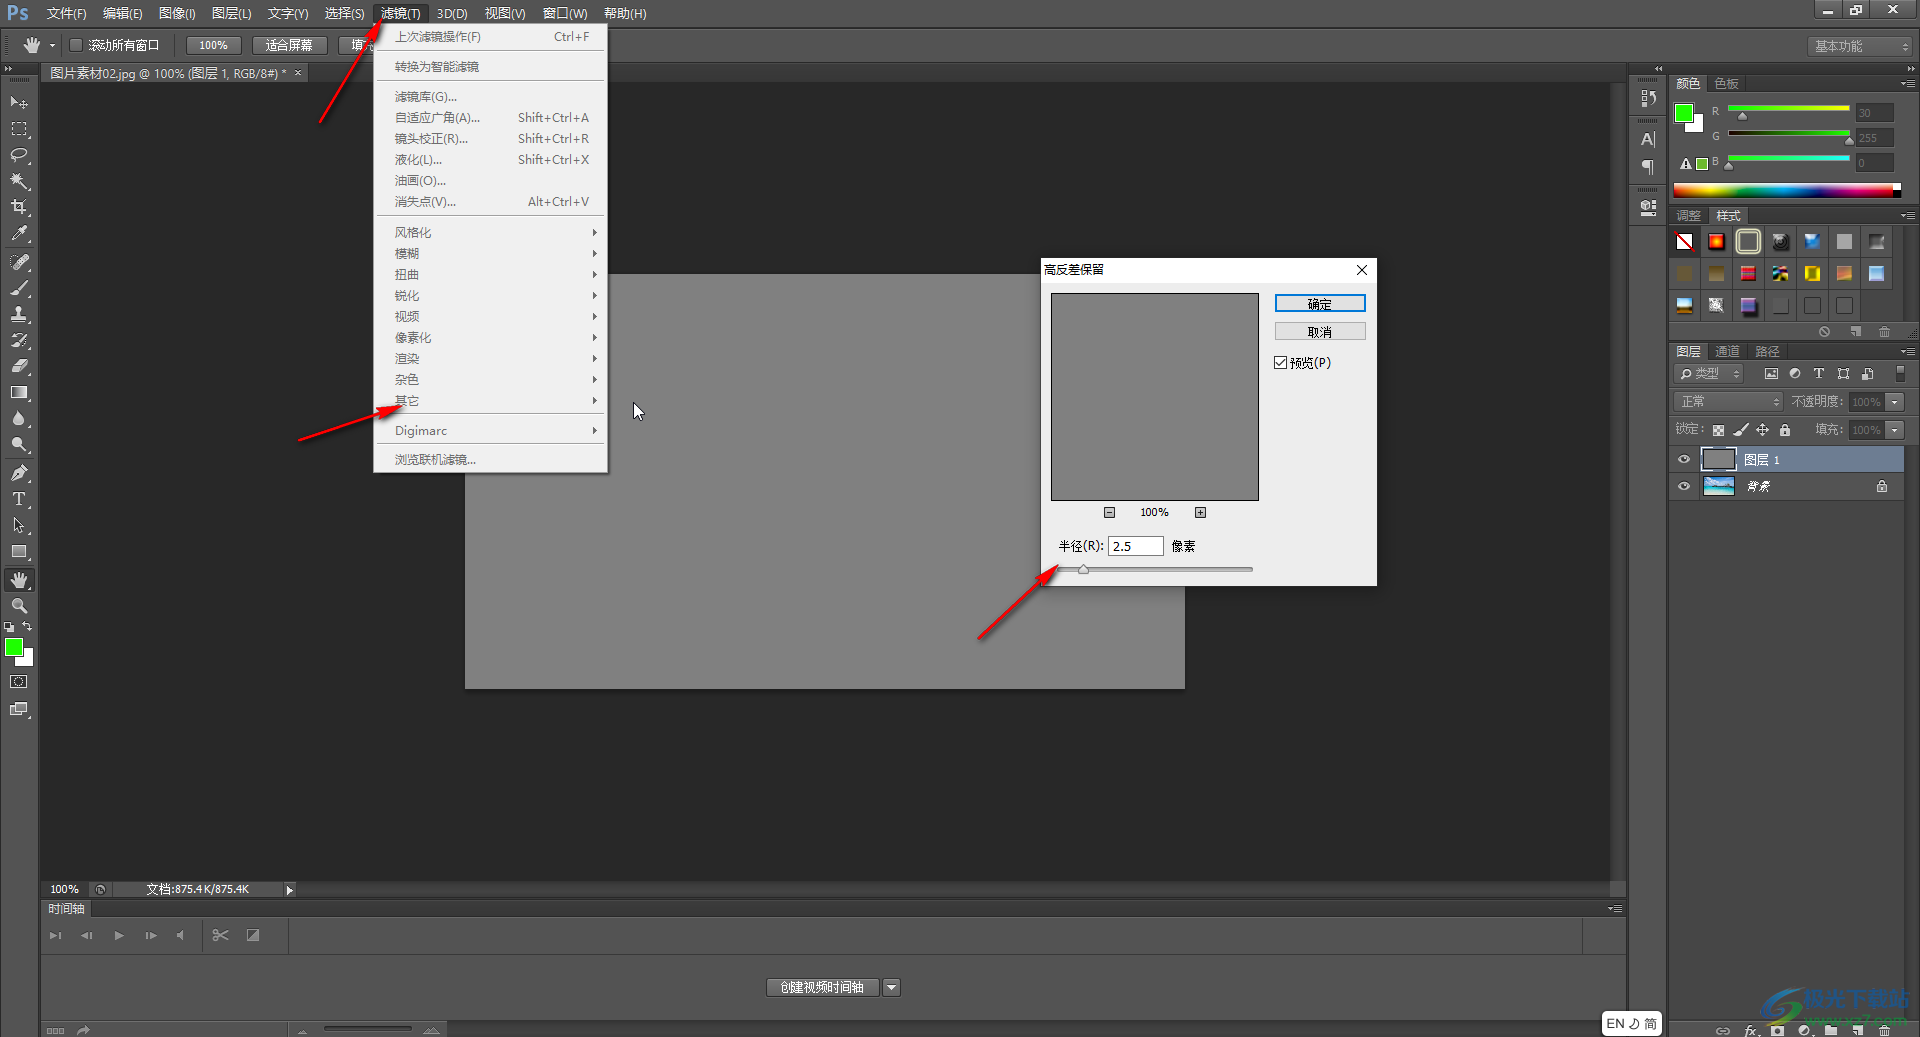Screen dimensions: 1920x1037
Task: Select the Rectangular Marquee tool
Action: [x=19, y=129]
